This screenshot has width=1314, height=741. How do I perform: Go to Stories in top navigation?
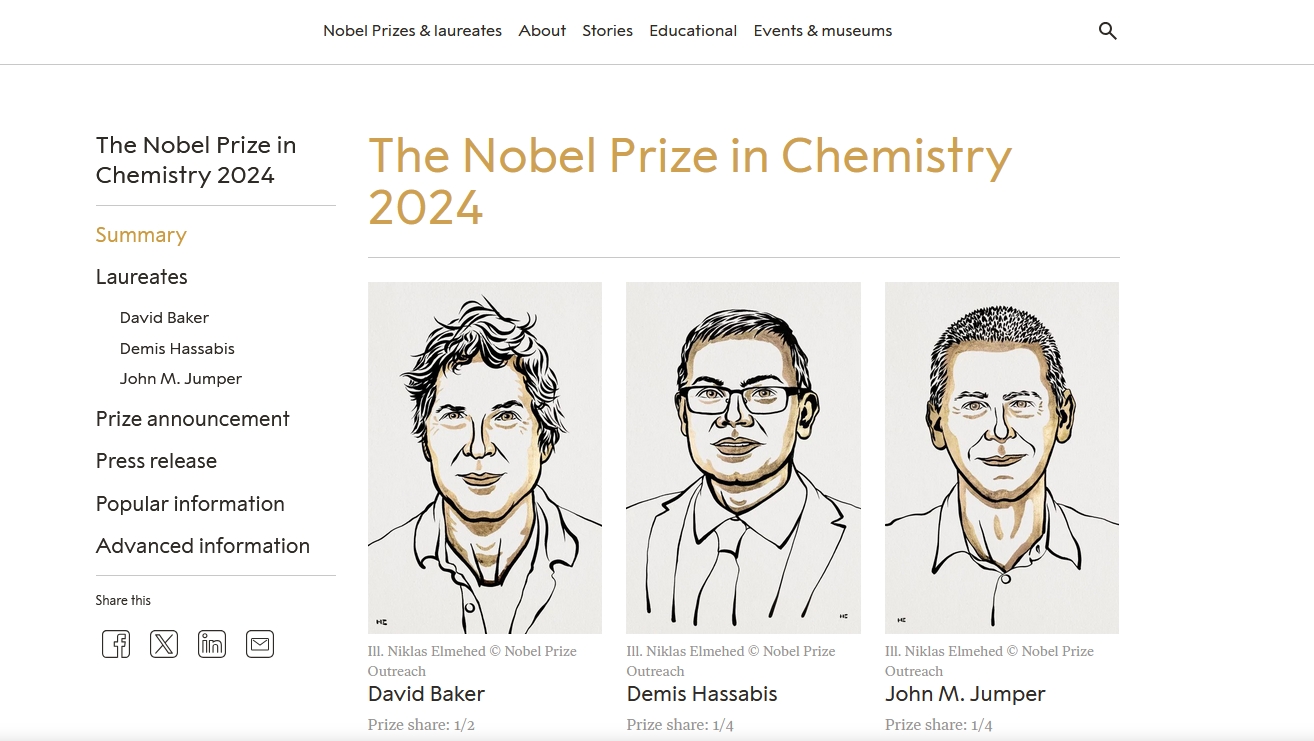pos(607,31)
